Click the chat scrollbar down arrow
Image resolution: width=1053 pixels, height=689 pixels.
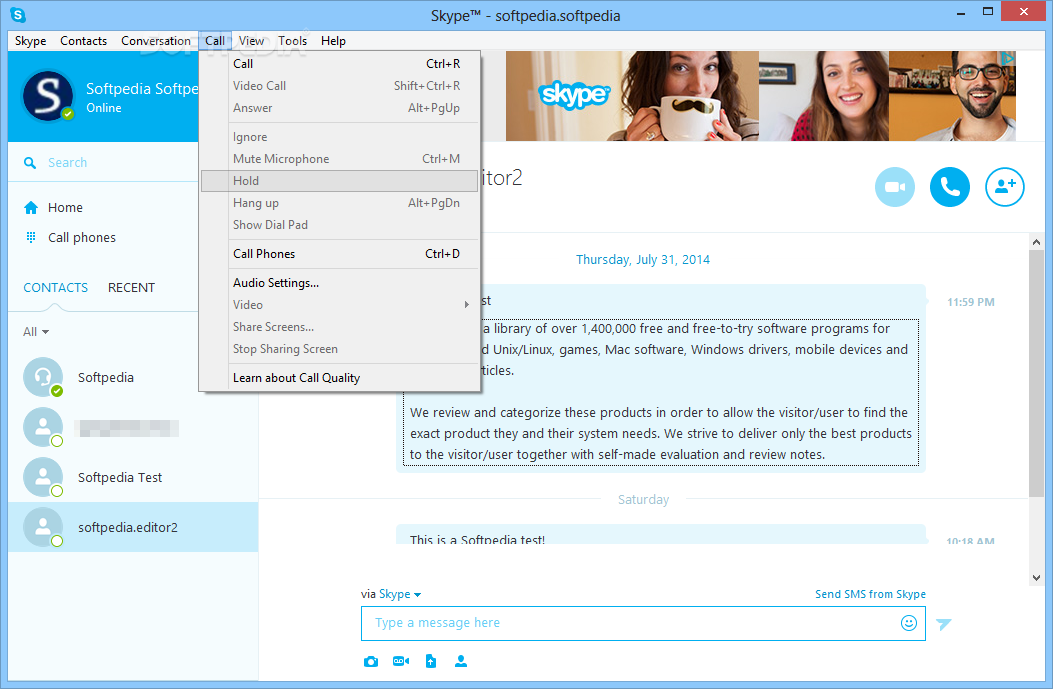(1036, 578)
